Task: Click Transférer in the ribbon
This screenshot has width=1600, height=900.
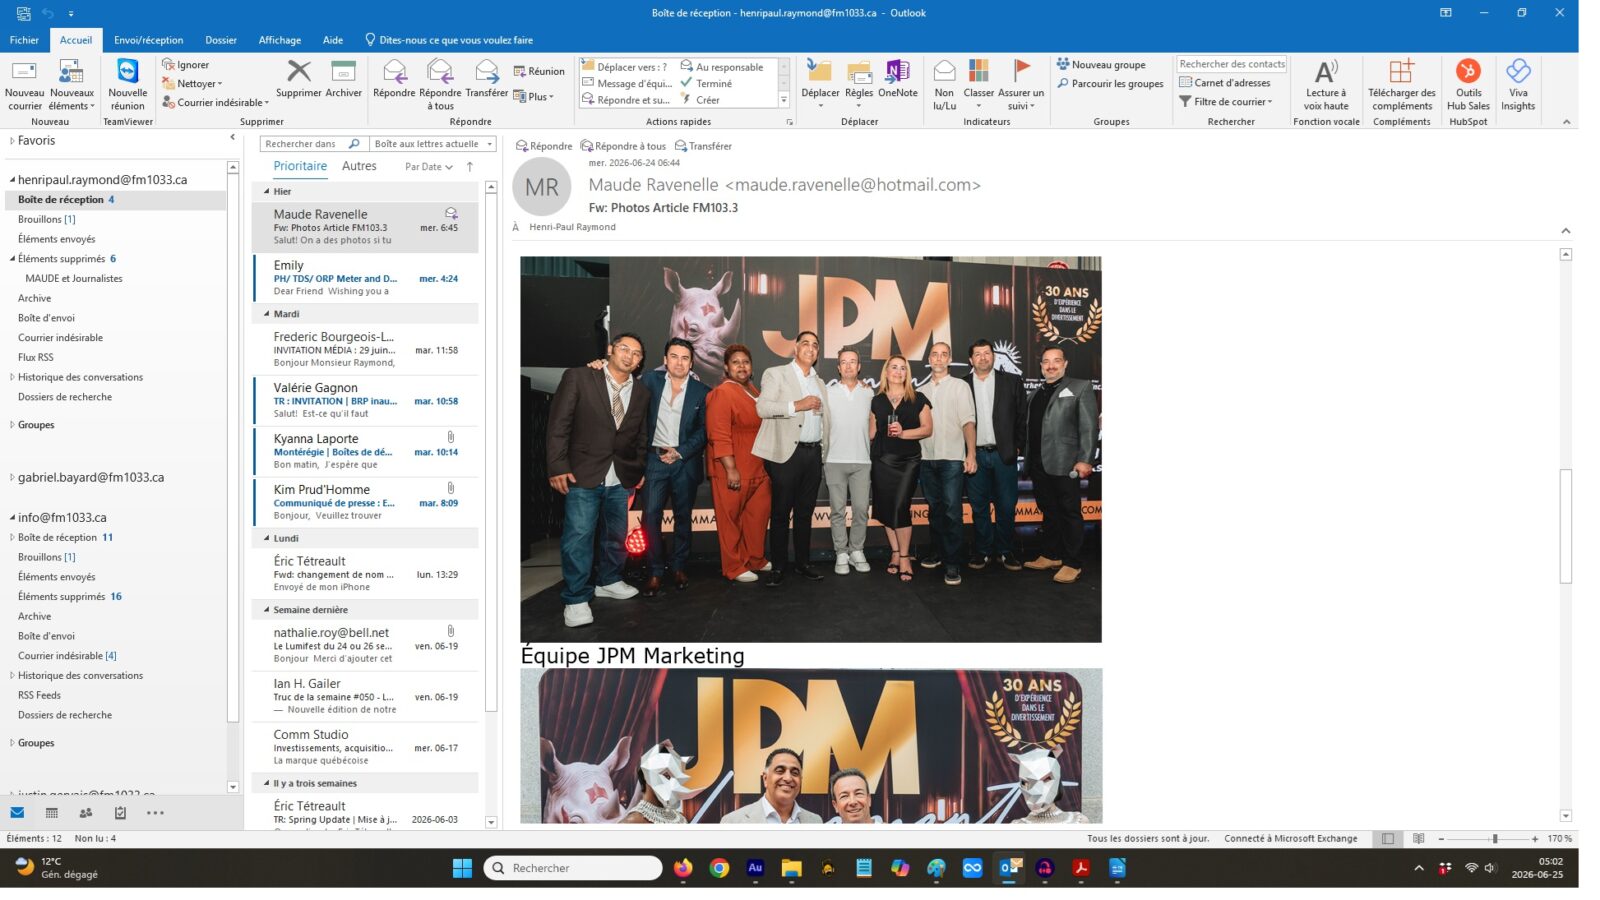Action: [x=487, y=79]
